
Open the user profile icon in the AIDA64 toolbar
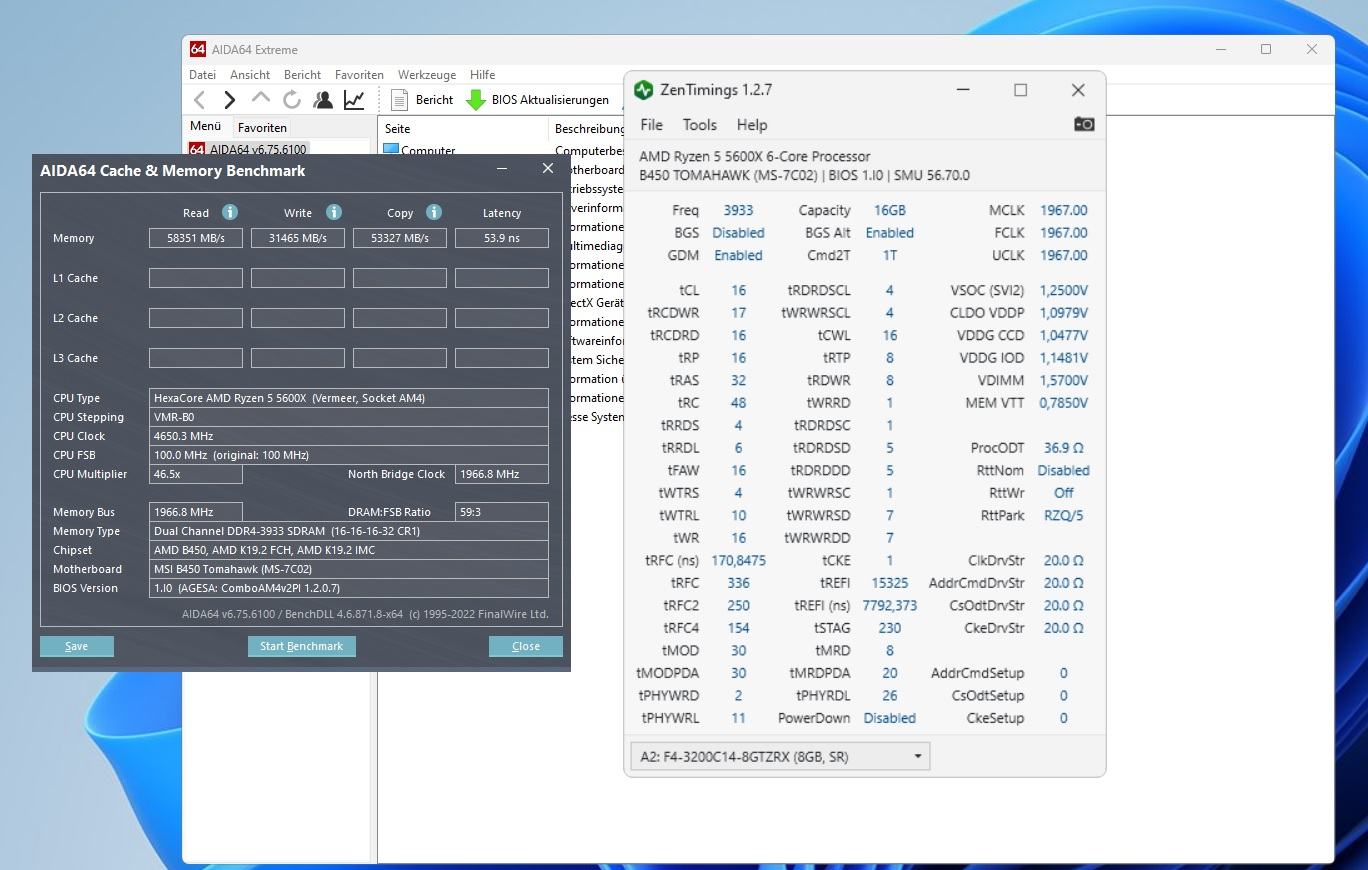(x=323, y=99)
